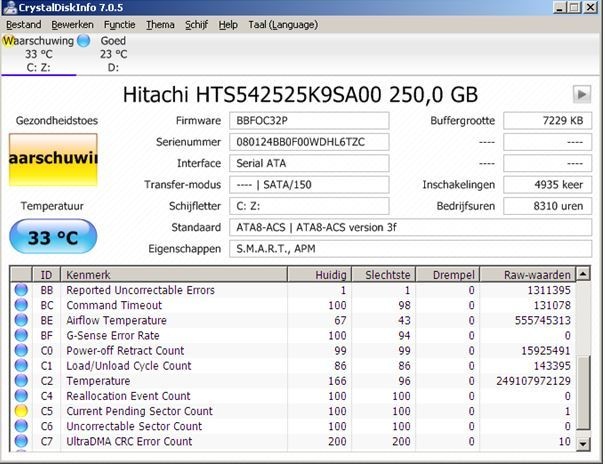Select the Load/Unload Cycle Count row
Image resolution: width=605 pixels, height=468 pixels.
[293, 365]
